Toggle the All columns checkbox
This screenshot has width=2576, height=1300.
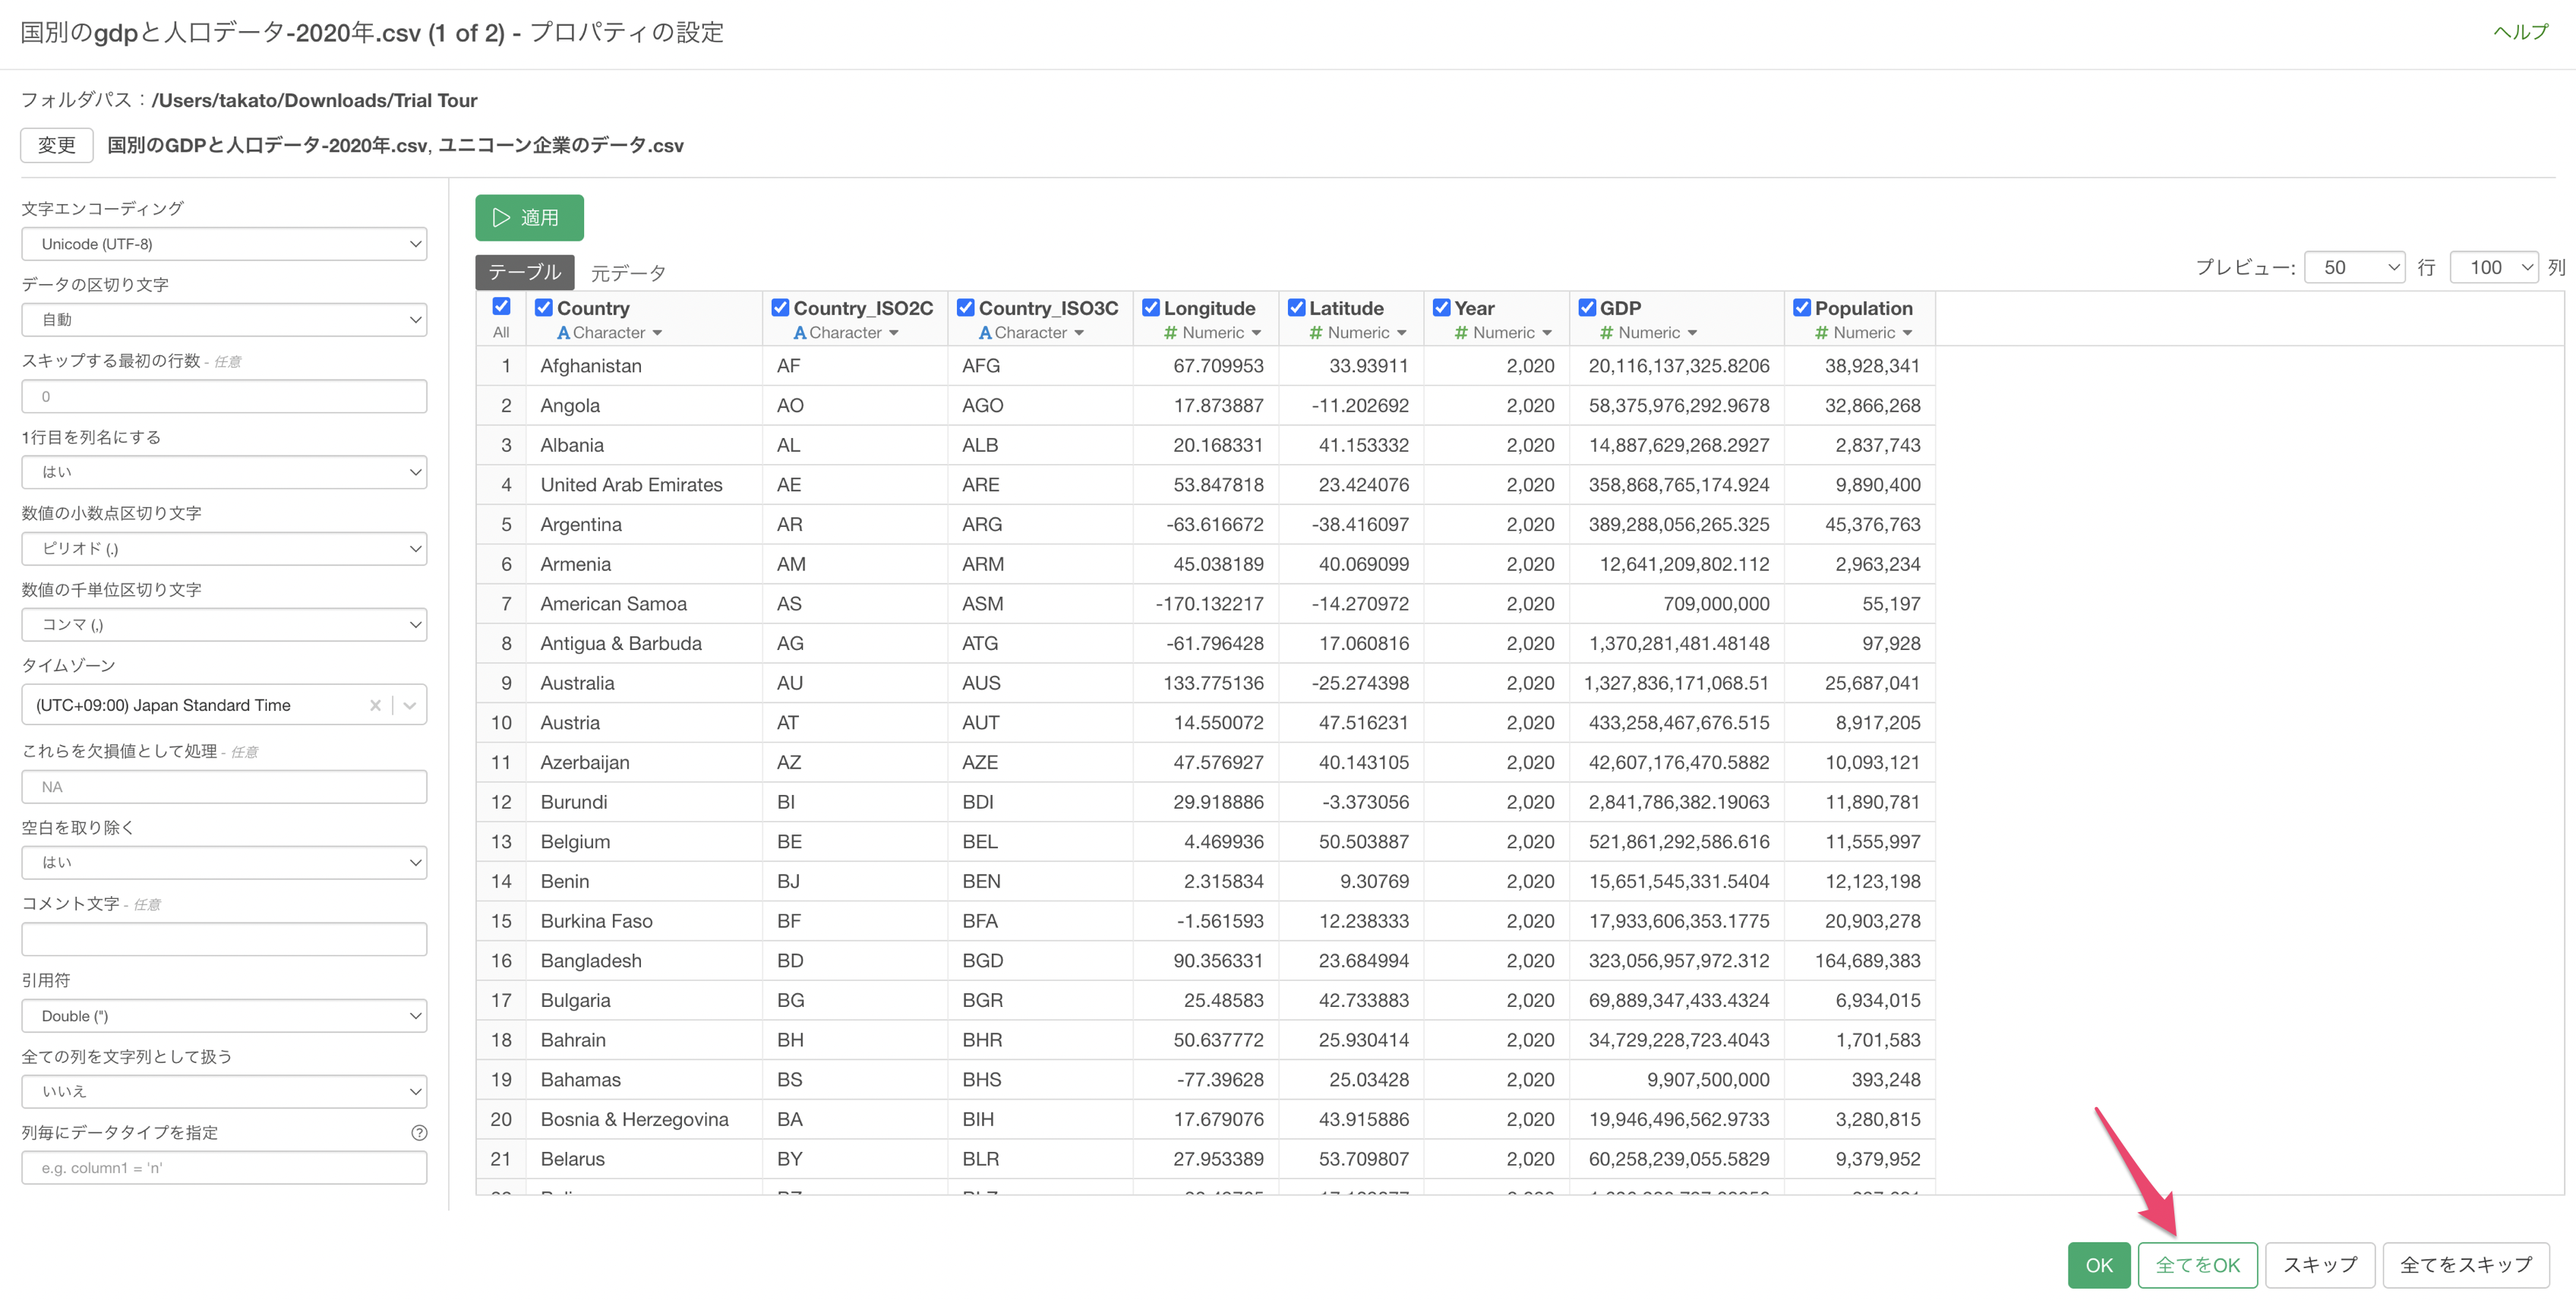click(501, 306)
